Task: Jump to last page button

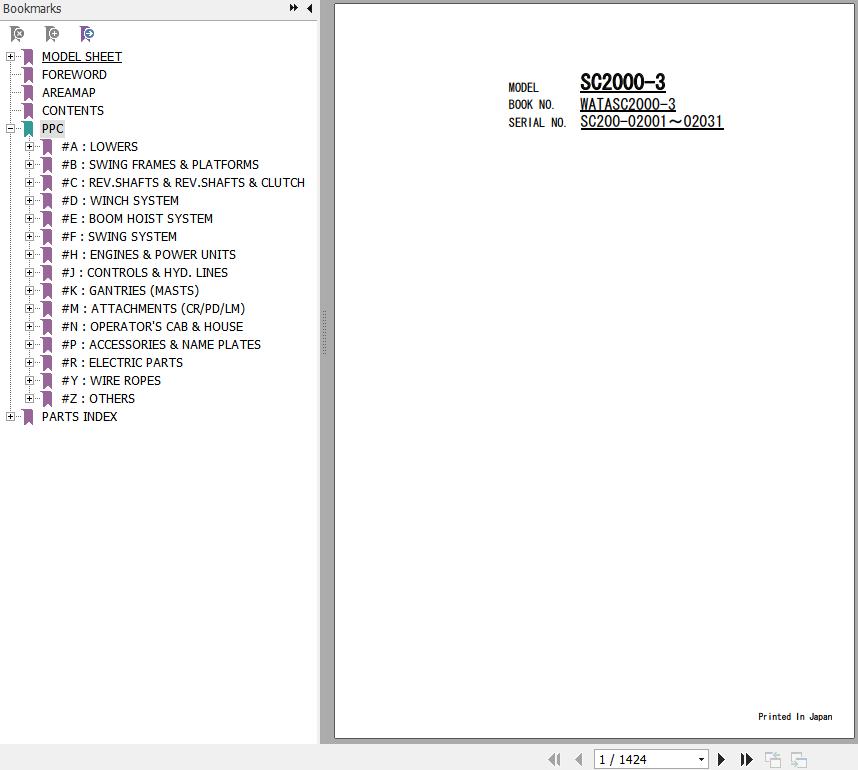Action: (x=746, y=759)
